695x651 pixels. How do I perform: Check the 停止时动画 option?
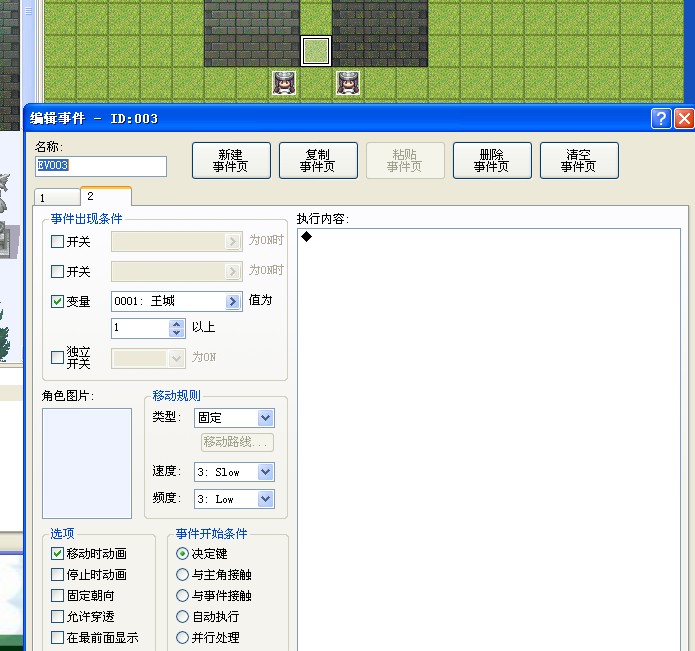[58, 574]
